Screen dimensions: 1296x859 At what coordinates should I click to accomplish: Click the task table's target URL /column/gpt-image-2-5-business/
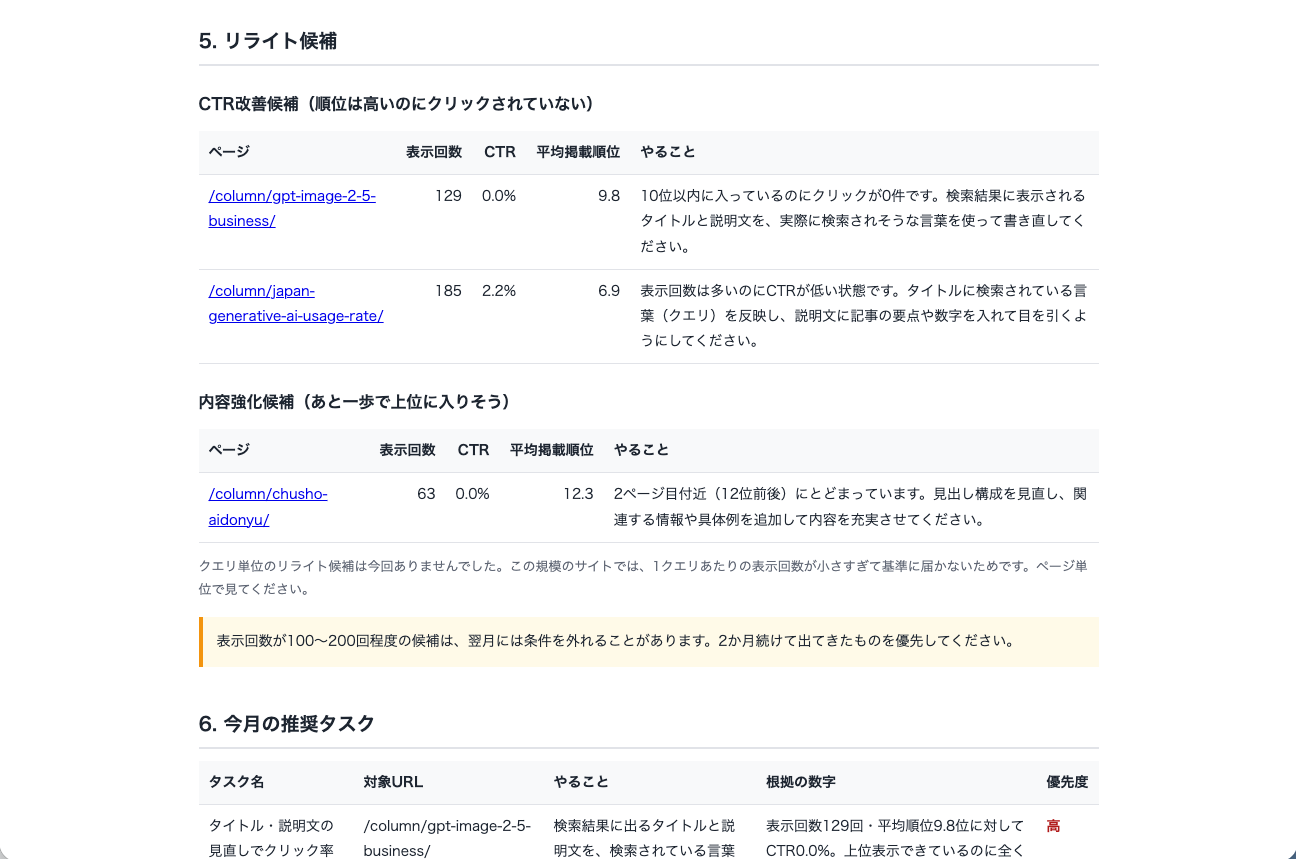click(447, 838)
